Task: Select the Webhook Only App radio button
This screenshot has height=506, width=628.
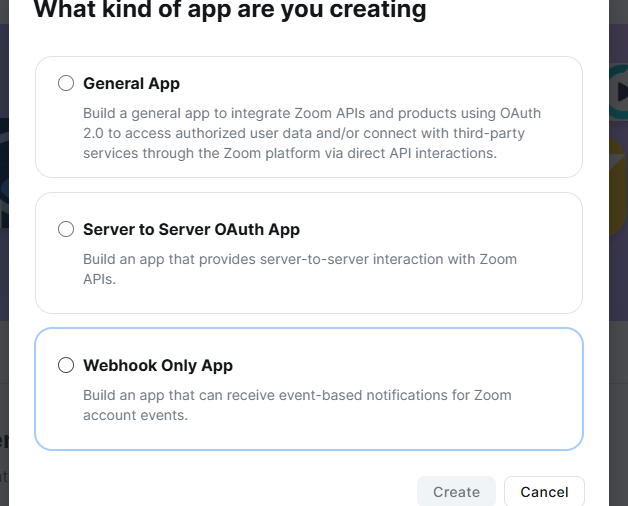Action: point(66,365)
